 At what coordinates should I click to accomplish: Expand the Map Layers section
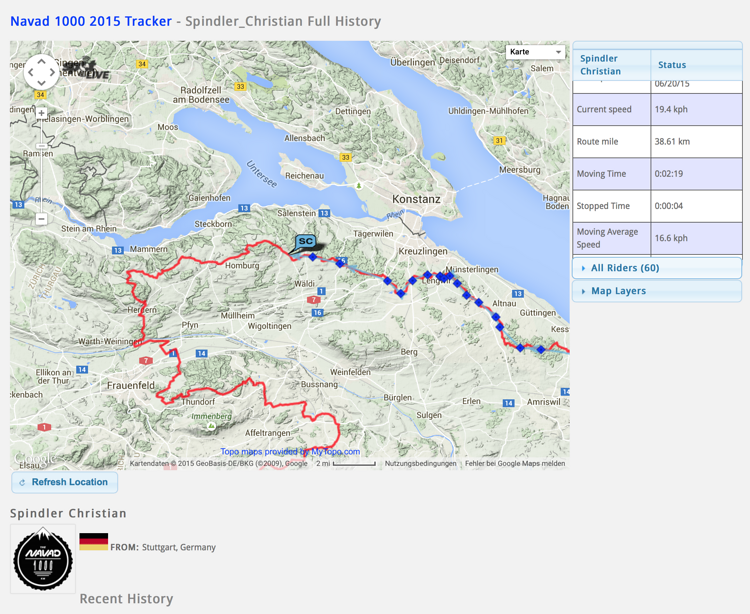click(657, 291)
